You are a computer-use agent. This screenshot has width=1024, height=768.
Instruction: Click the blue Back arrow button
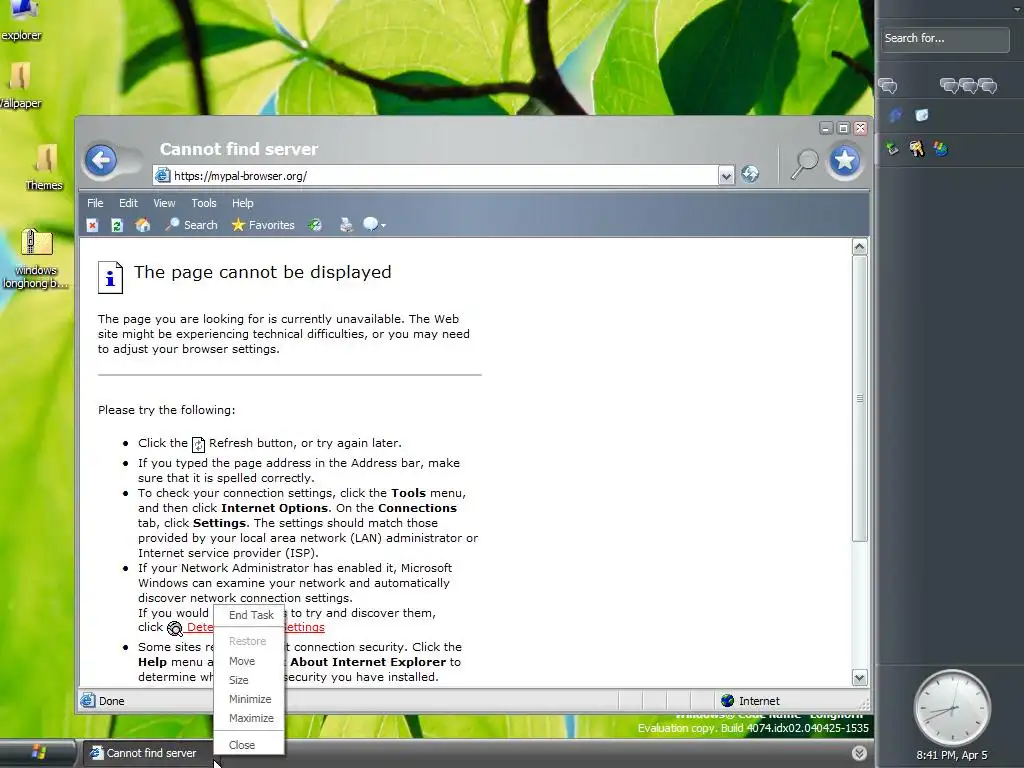pos(101,160)
